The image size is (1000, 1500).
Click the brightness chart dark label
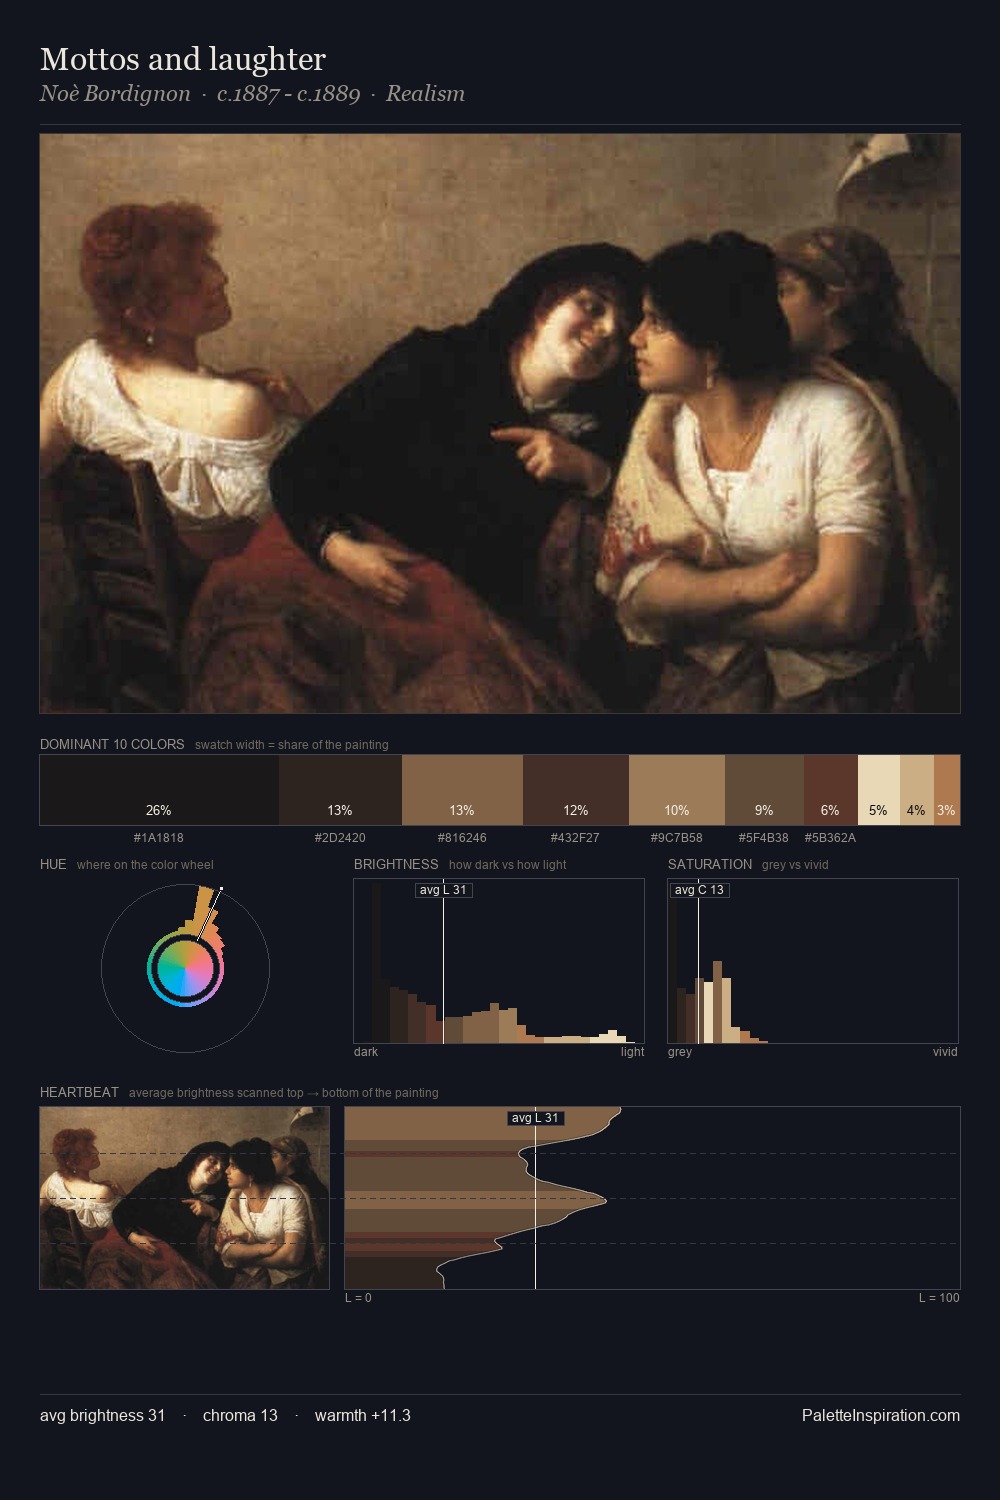pyautogui.click(x=366, y=1052)
